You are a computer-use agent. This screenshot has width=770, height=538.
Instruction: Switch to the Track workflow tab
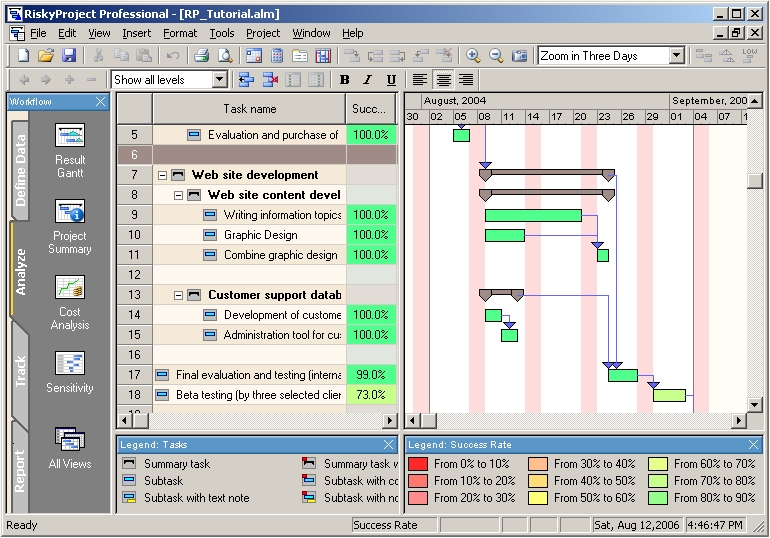point(21,371)
